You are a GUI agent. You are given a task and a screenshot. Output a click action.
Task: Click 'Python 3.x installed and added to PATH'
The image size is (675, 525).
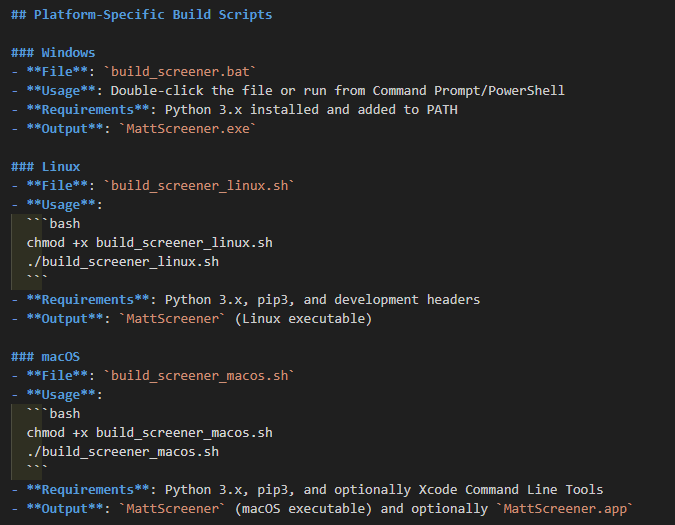[311, 109]
